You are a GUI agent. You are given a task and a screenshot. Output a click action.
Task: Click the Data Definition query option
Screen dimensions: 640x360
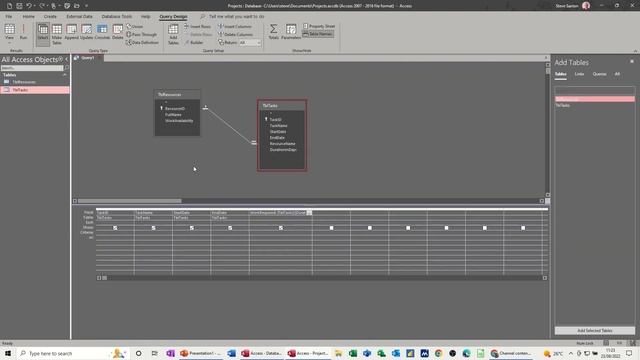pos(142,42)
